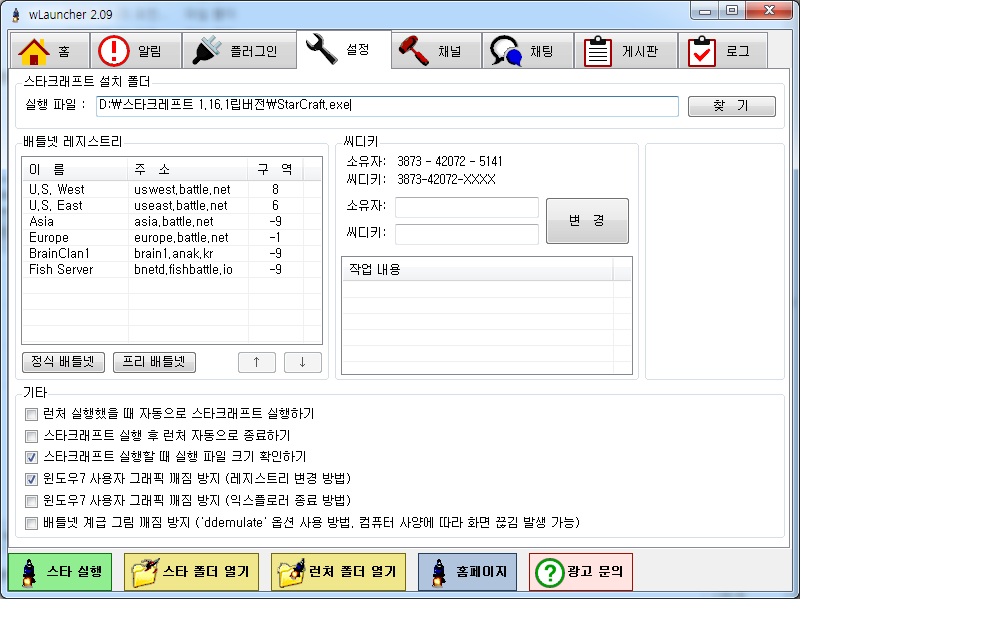Select the Fish Server row
Screen dimensions: 1008x630
coord(172,269)
